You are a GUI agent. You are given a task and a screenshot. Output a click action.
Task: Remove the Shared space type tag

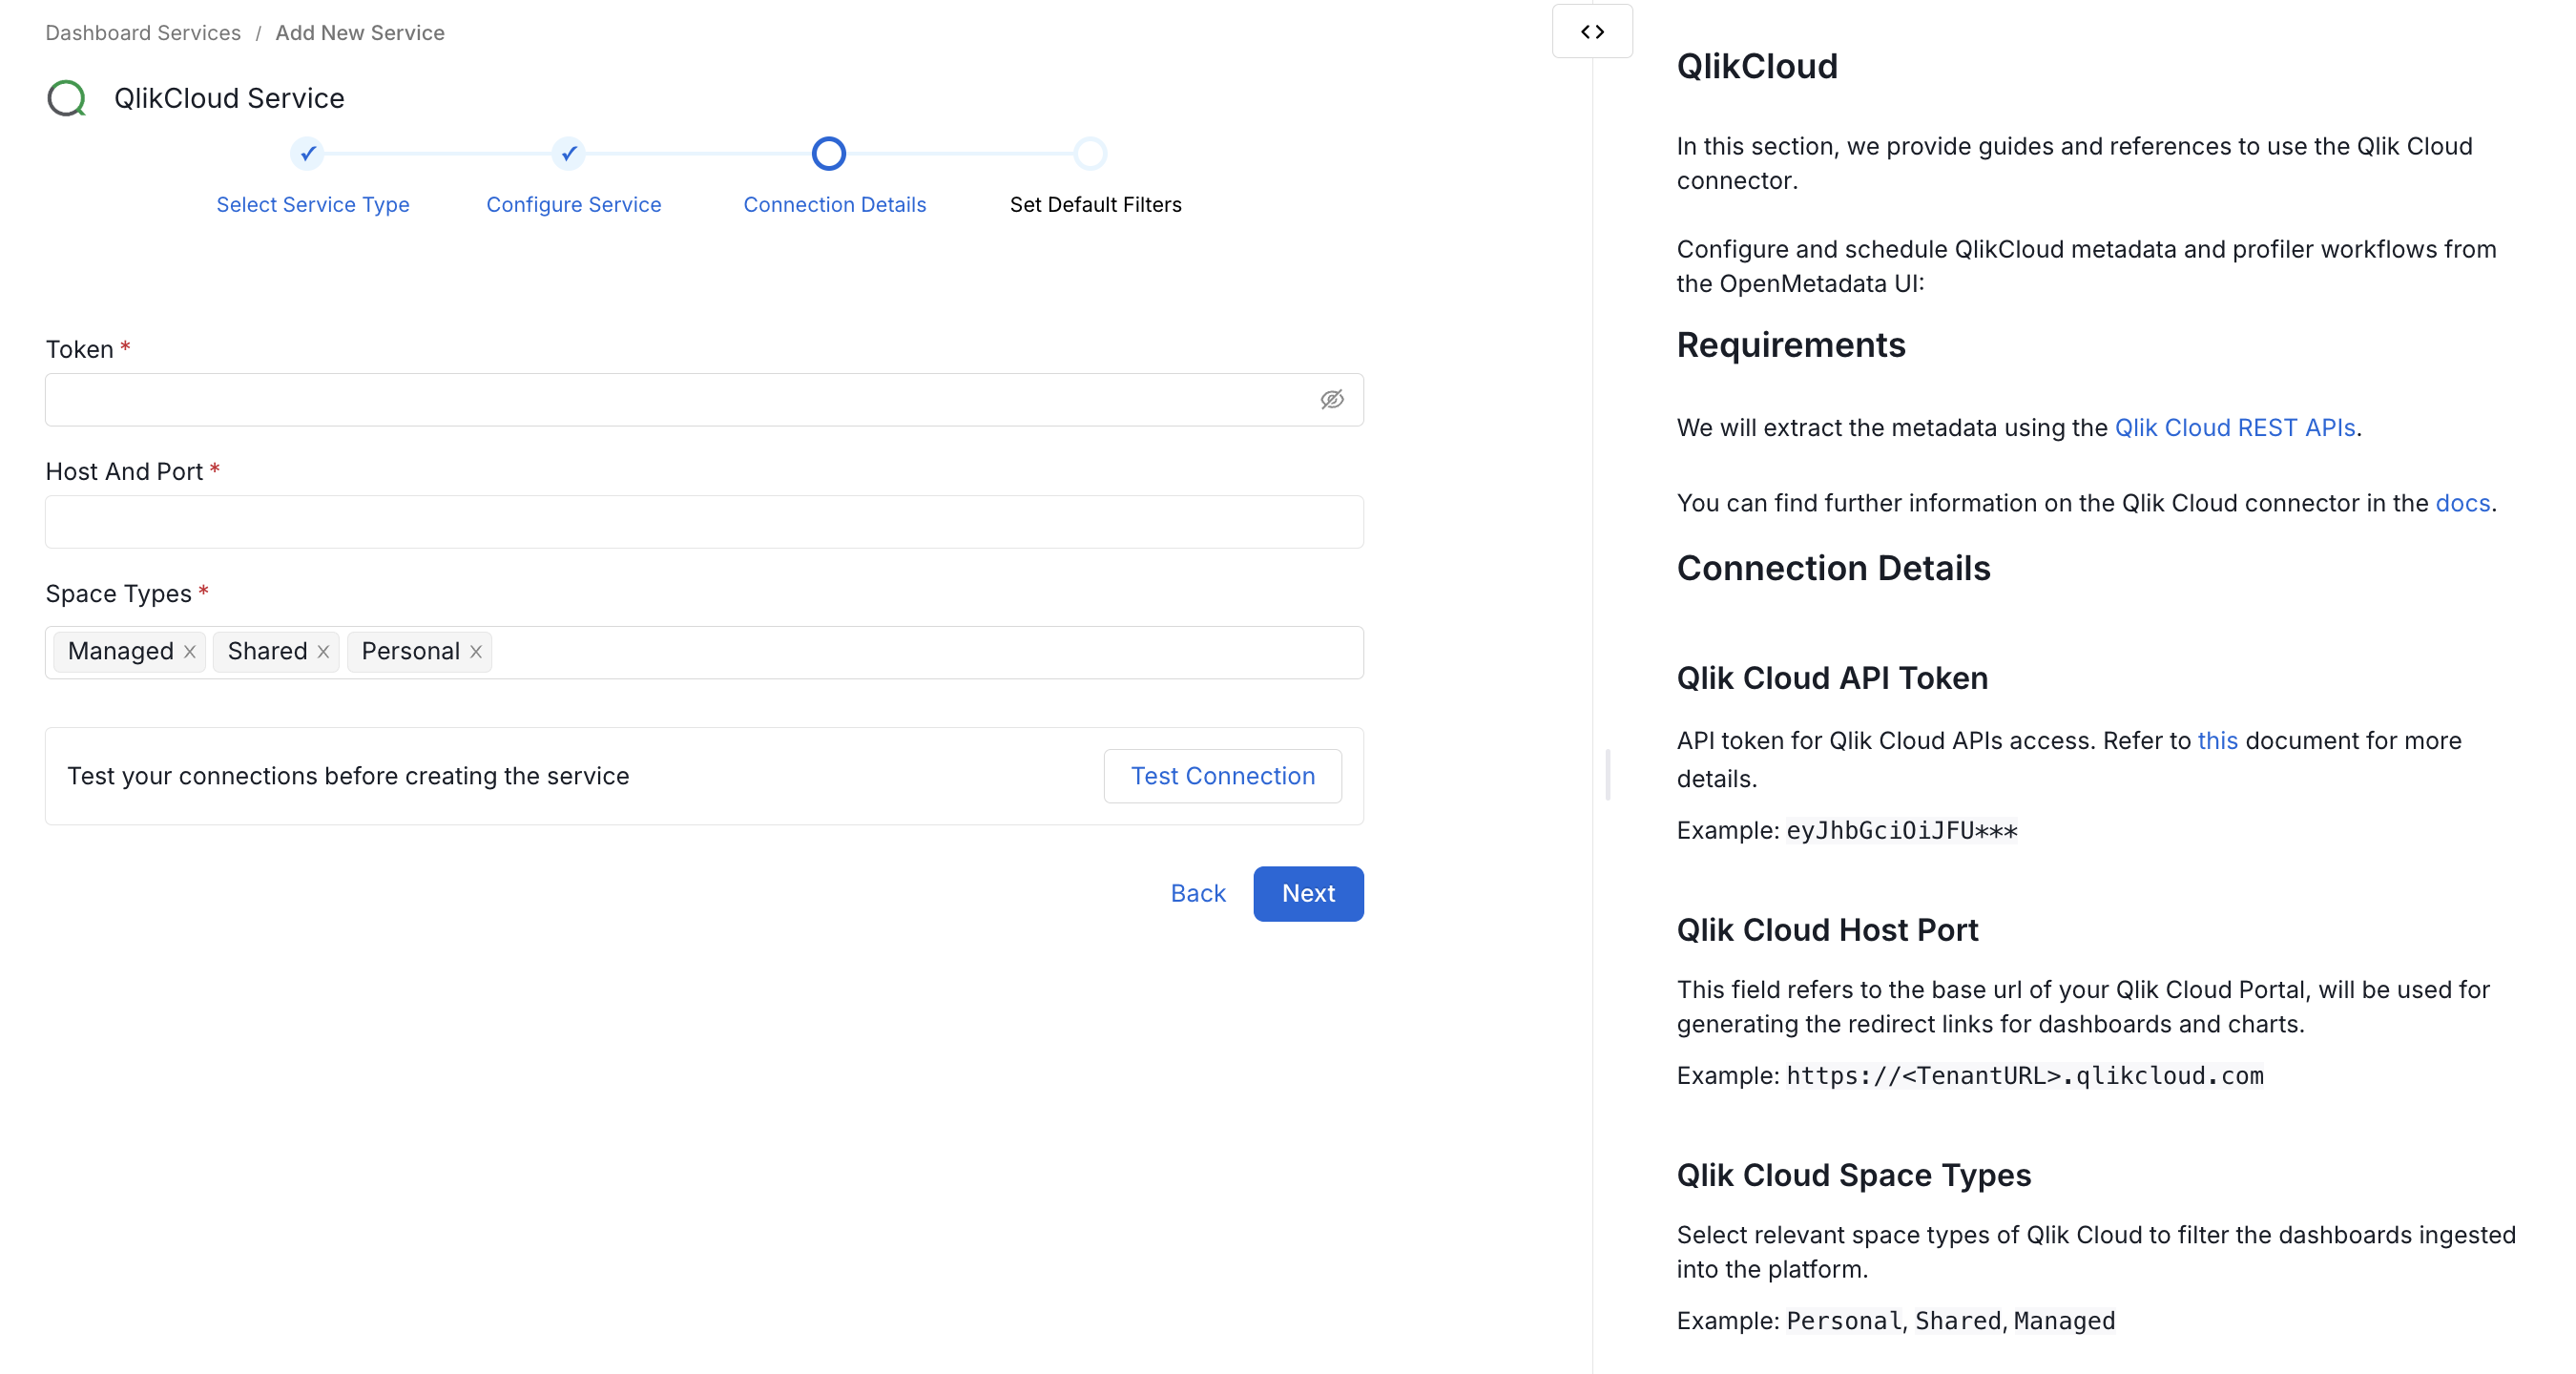pos(323,651)
